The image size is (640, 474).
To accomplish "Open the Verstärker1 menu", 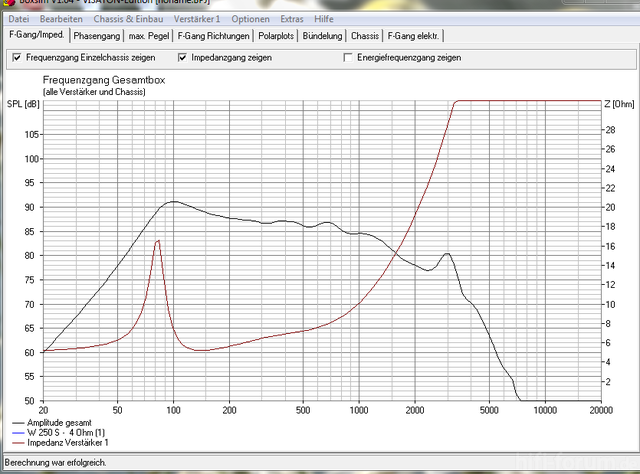I will (x=196, y=19).
